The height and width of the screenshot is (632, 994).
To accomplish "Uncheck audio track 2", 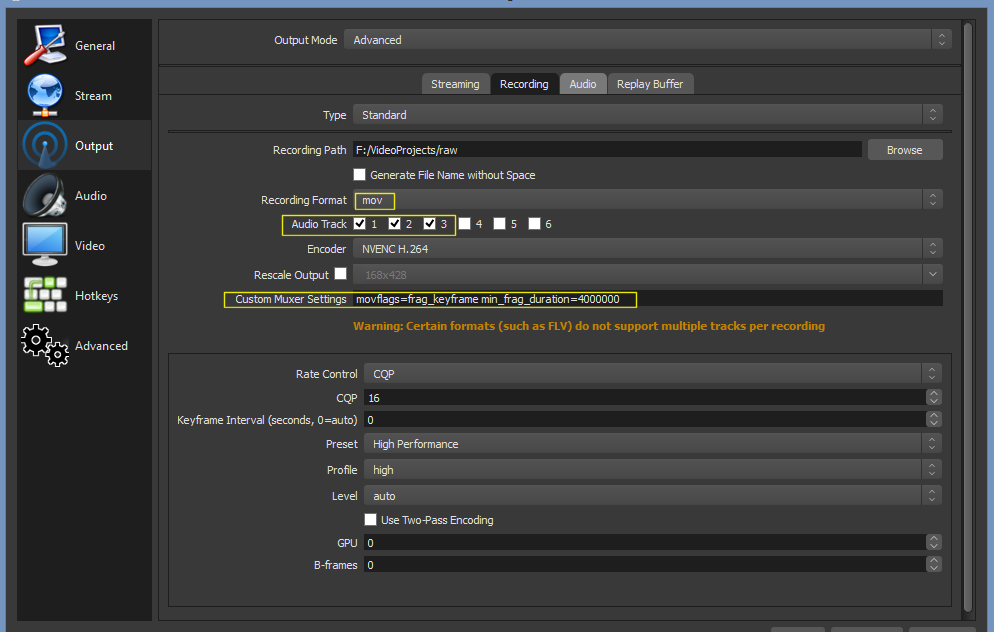I will point(394,224).
